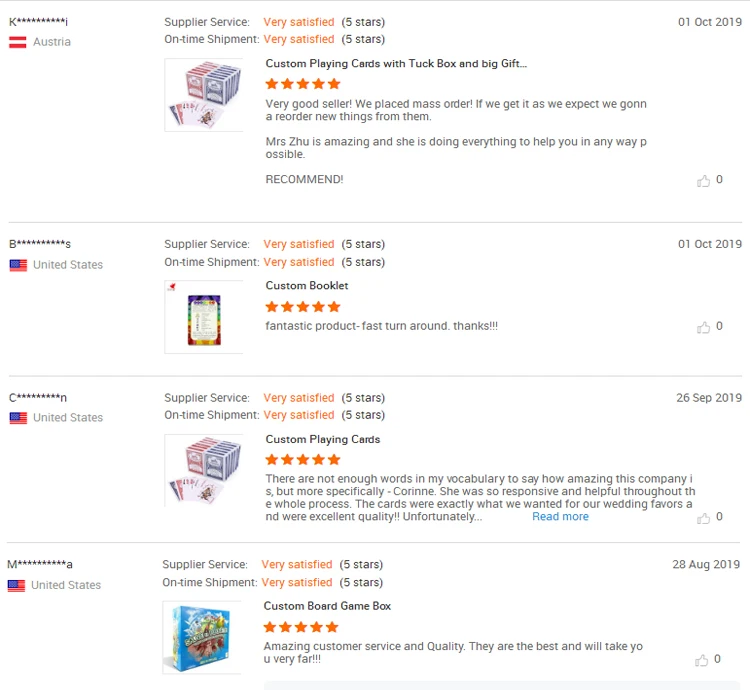View the playing cards thumbnail in Austria review

click(204, 95)
